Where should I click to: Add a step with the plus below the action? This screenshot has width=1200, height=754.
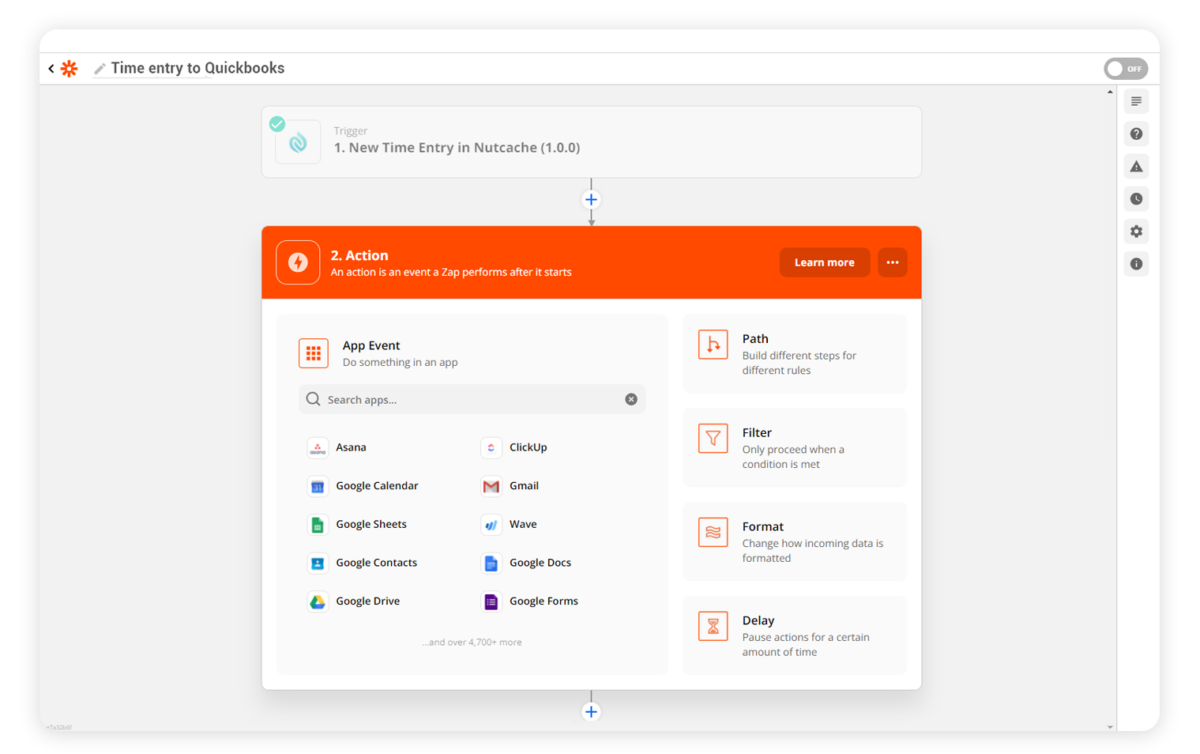coord(591,711)
